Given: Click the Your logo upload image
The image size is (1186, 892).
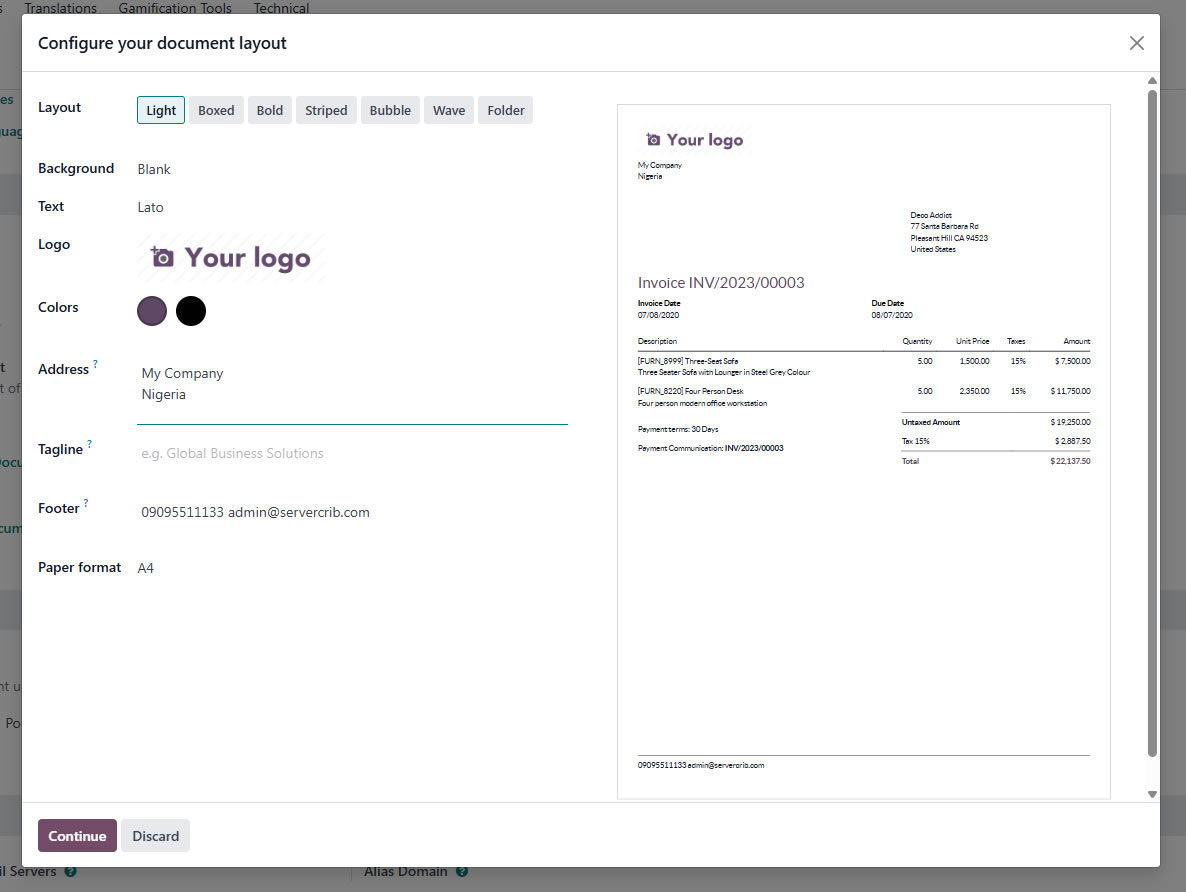Looking at the screenshot, I should pos(231,258).
